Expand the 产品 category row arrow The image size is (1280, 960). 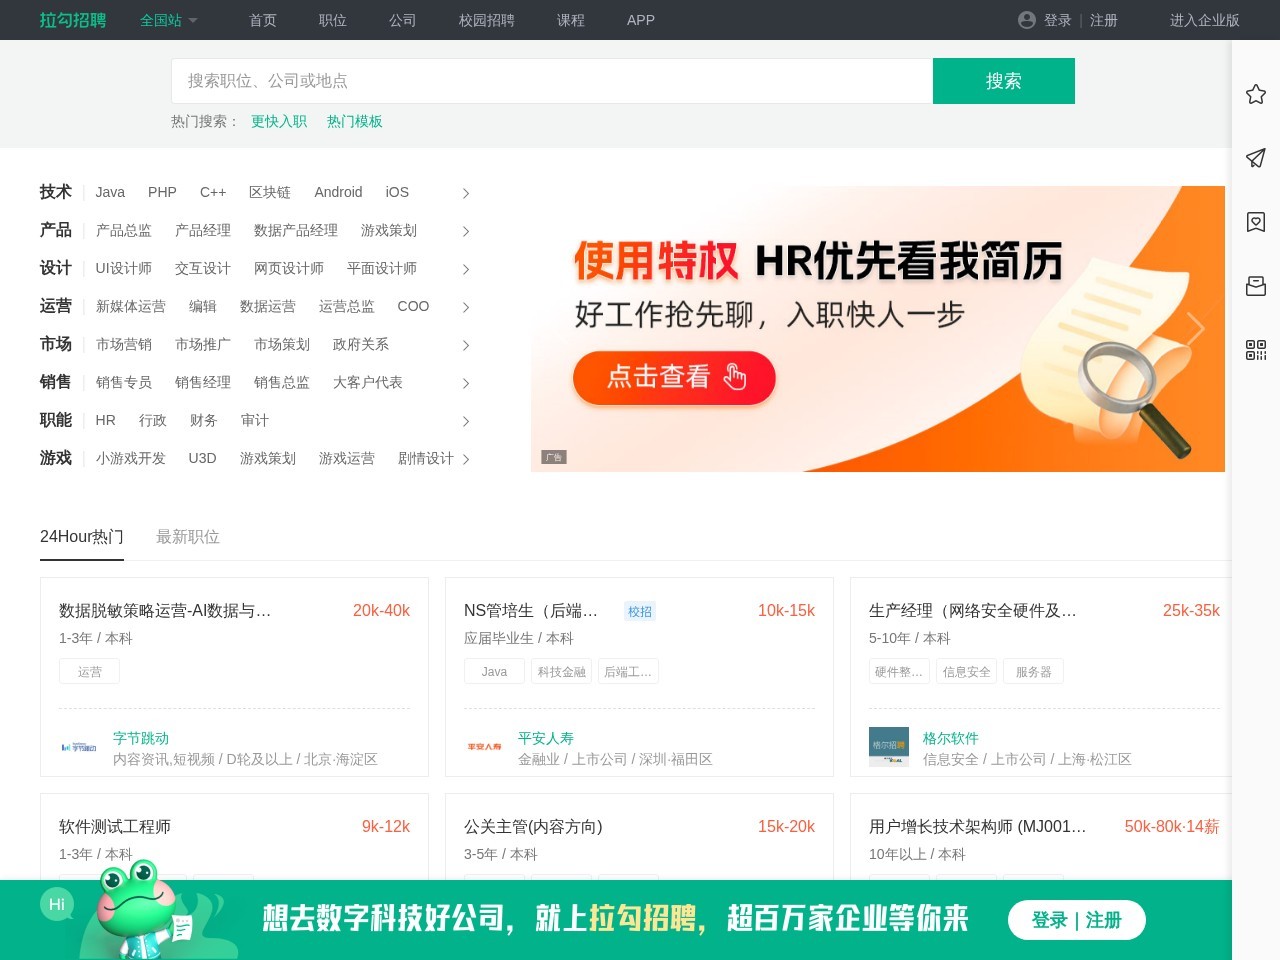click(x=465, y=231)
